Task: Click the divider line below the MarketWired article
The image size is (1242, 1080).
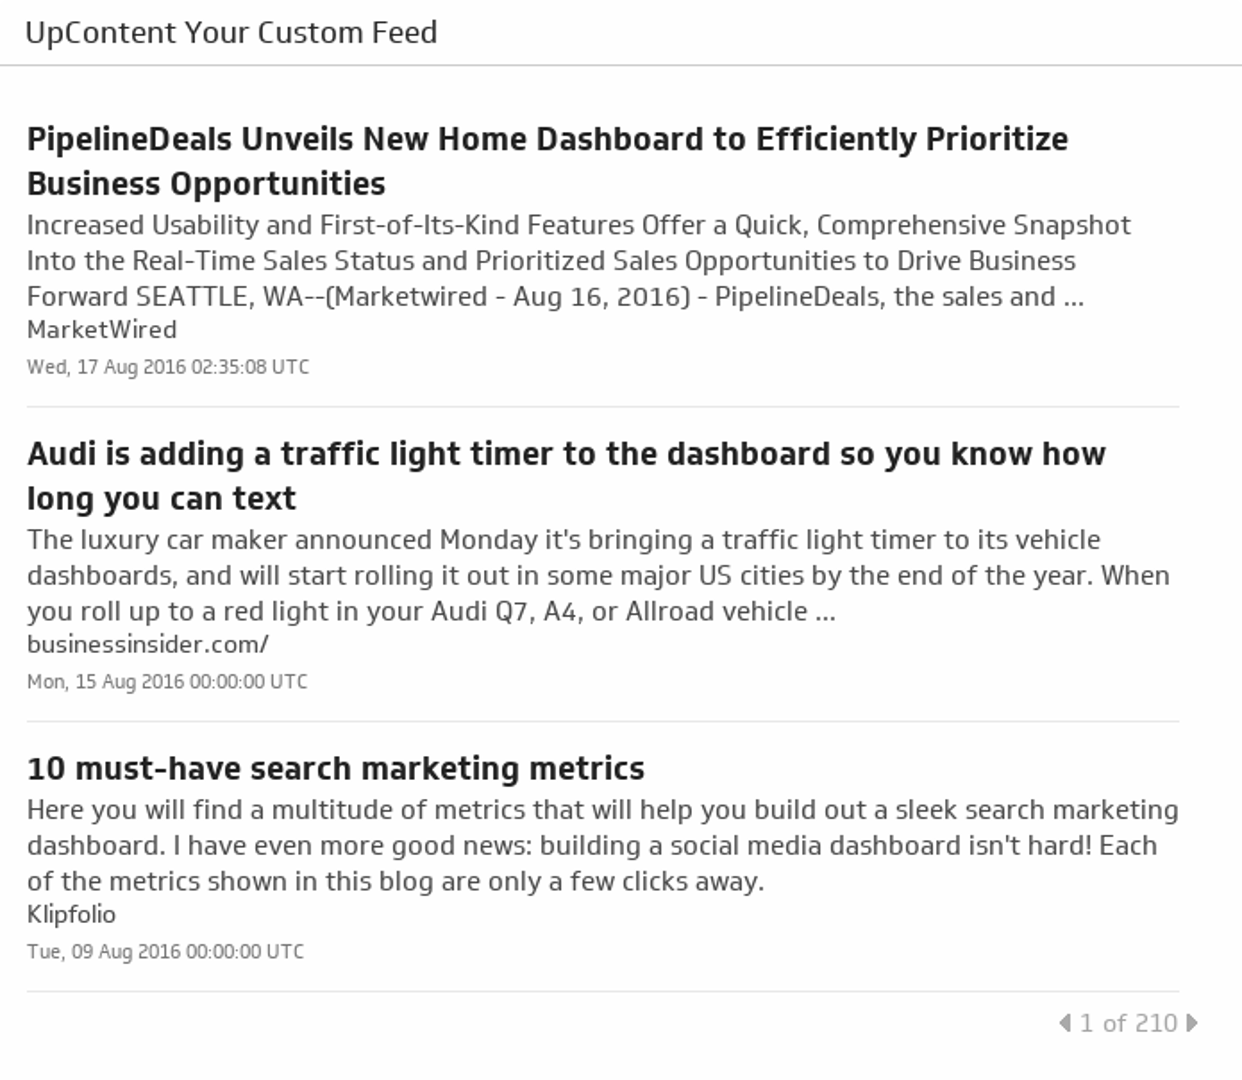Action: pos(602,407)
